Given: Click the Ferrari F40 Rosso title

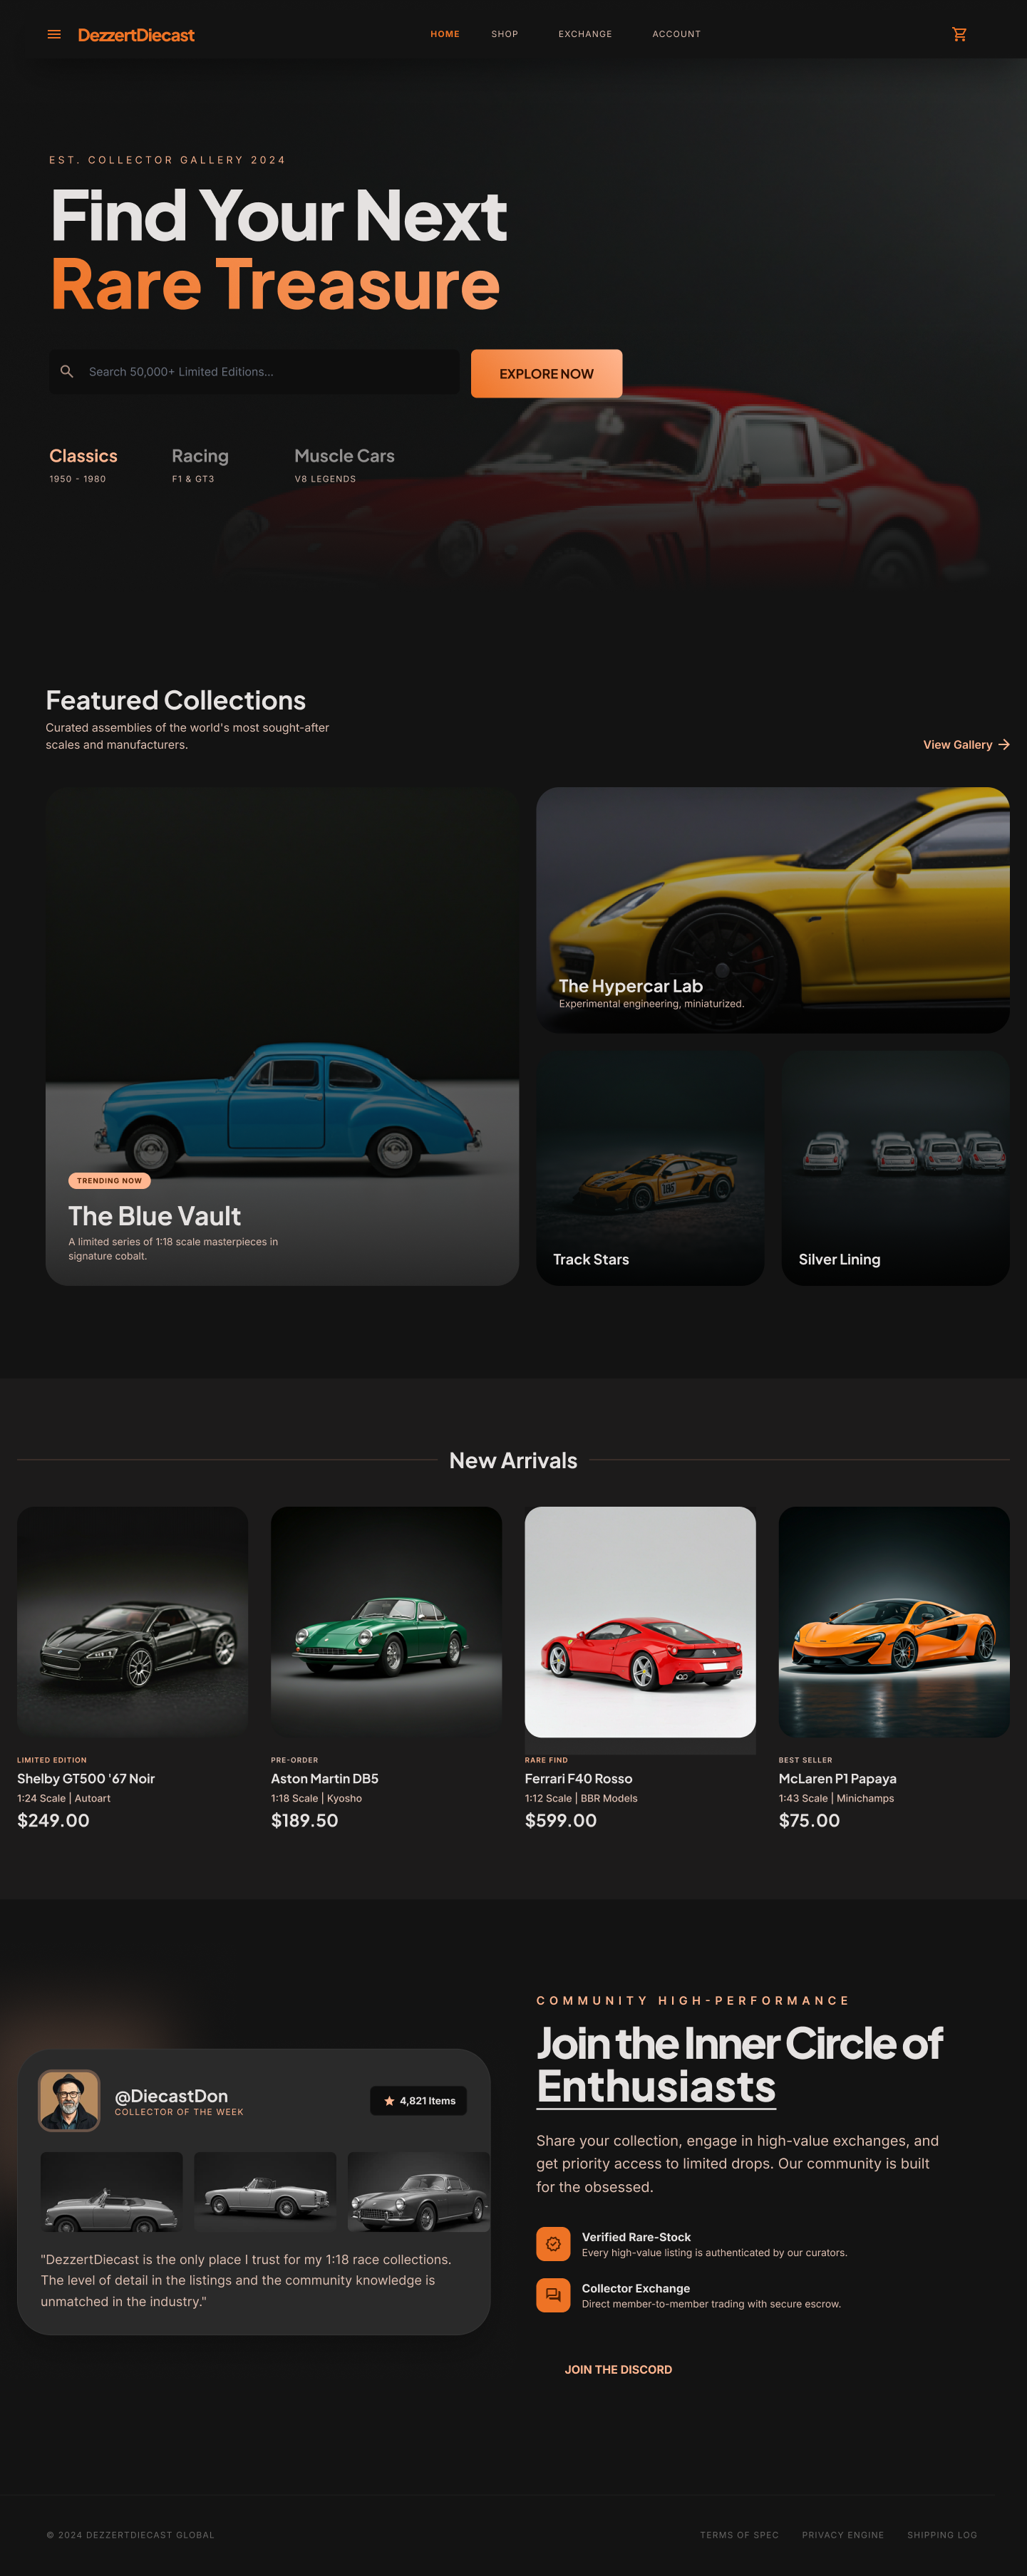Looking at the screenshot, I should (x=579, y=1778).
